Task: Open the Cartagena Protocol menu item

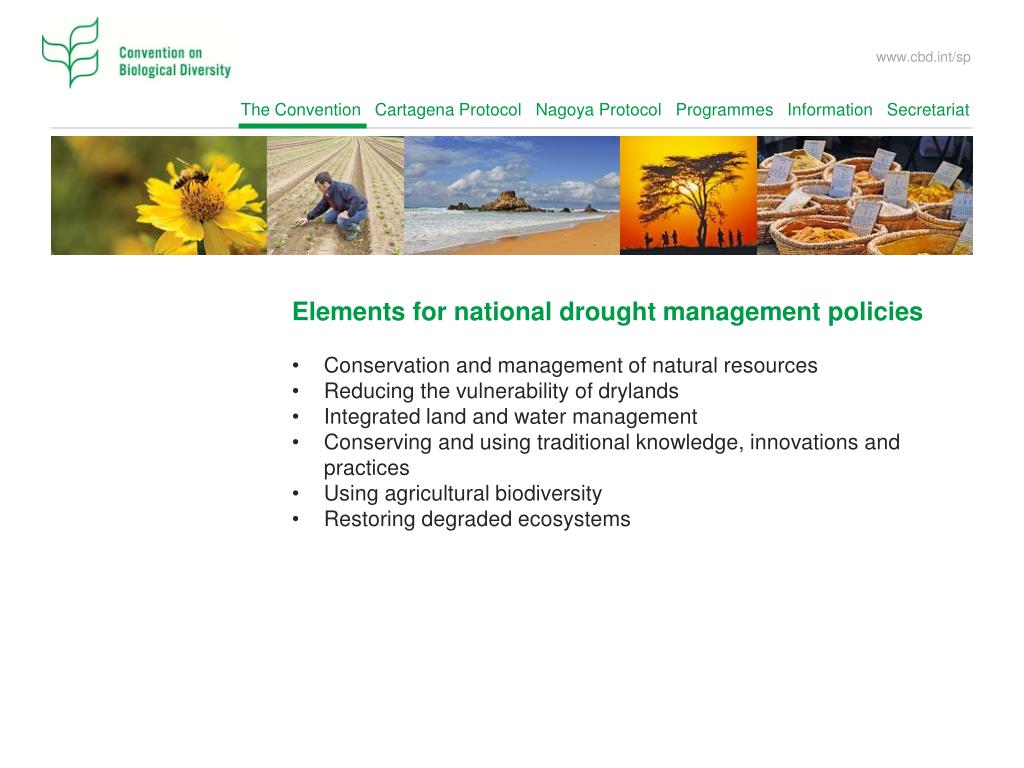Action: (448, 110)
